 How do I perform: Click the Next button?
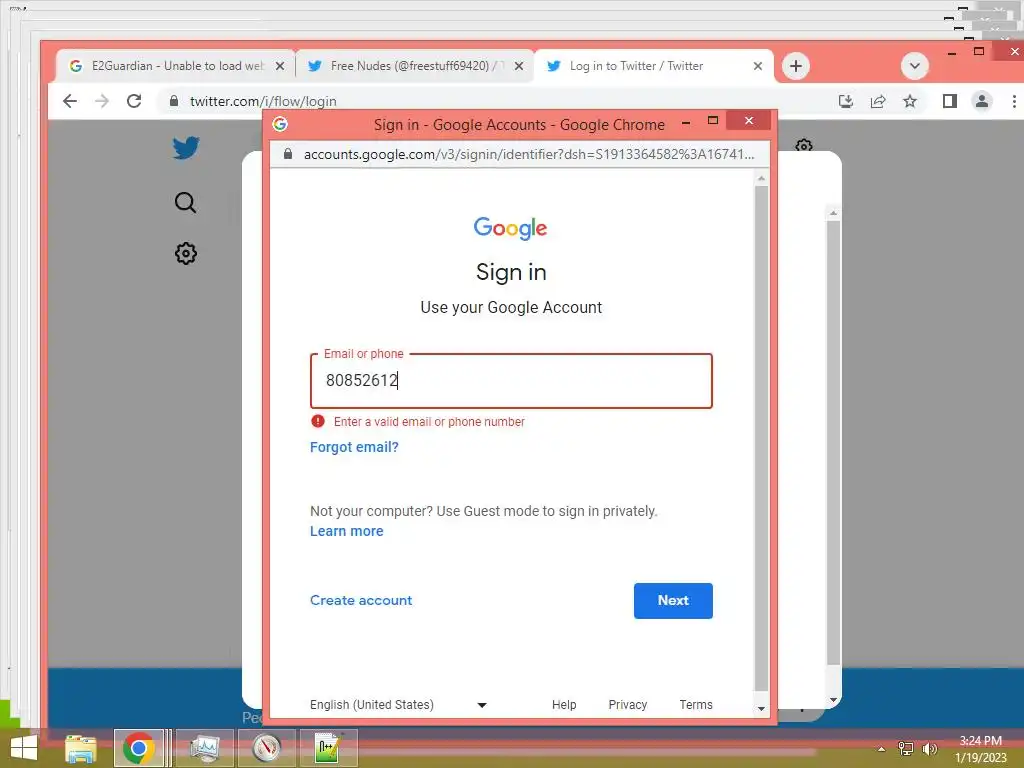click(x=673, y=601)
